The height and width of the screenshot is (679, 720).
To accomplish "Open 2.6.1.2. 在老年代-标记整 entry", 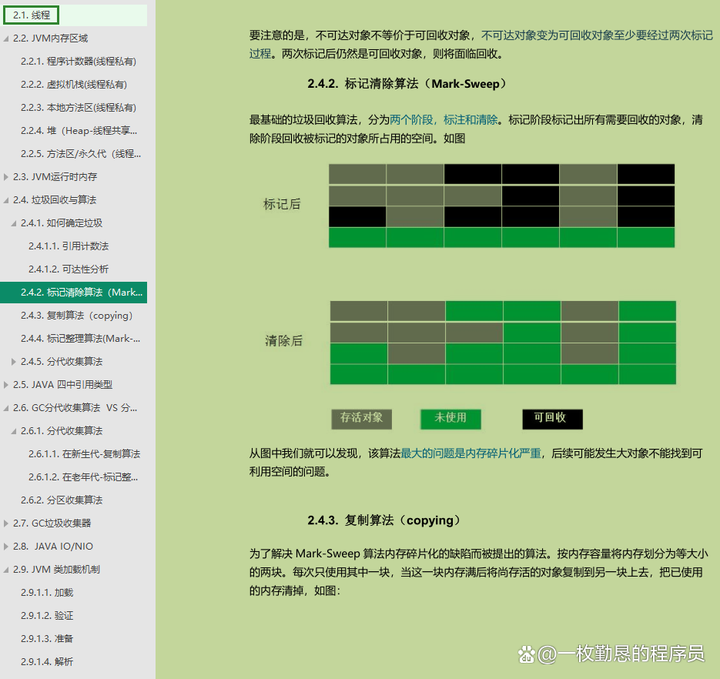I will pyautogui.click(x=83, y=477).
